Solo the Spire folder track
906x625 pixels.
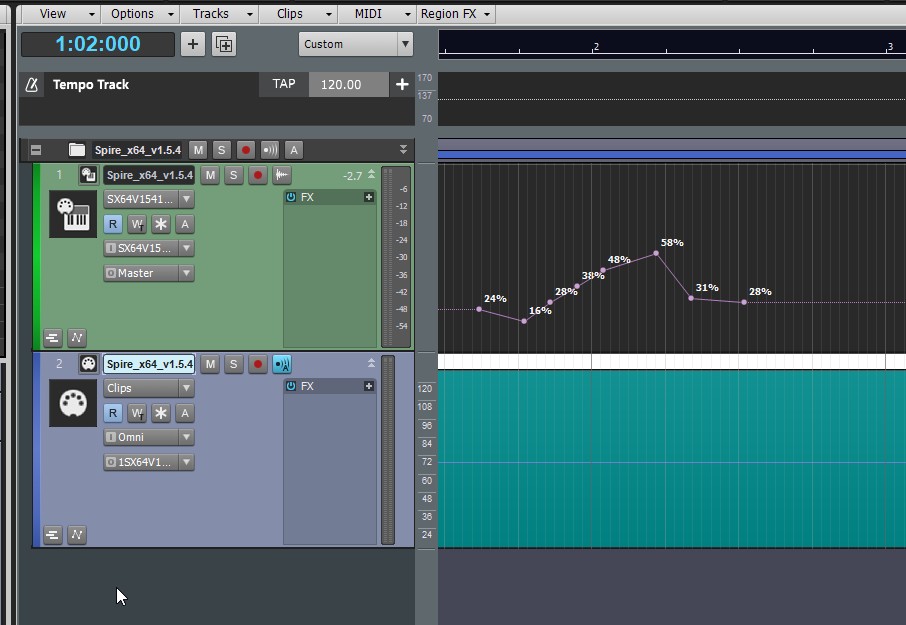point(221,150)
